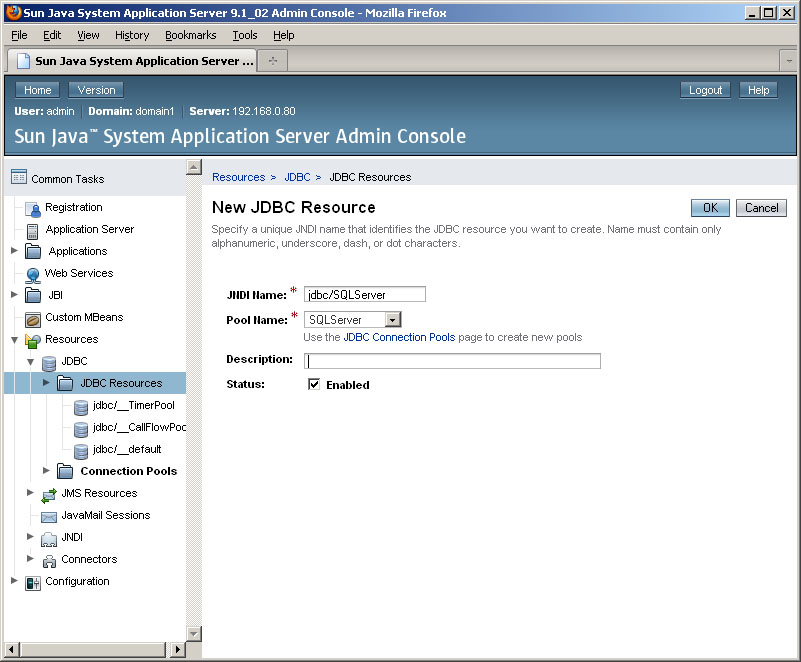The height and width of the screenshot is (662, 801).
Task: Open the tab list dropdown arrow
Action: pyautogui.click(x=789, y=61)
